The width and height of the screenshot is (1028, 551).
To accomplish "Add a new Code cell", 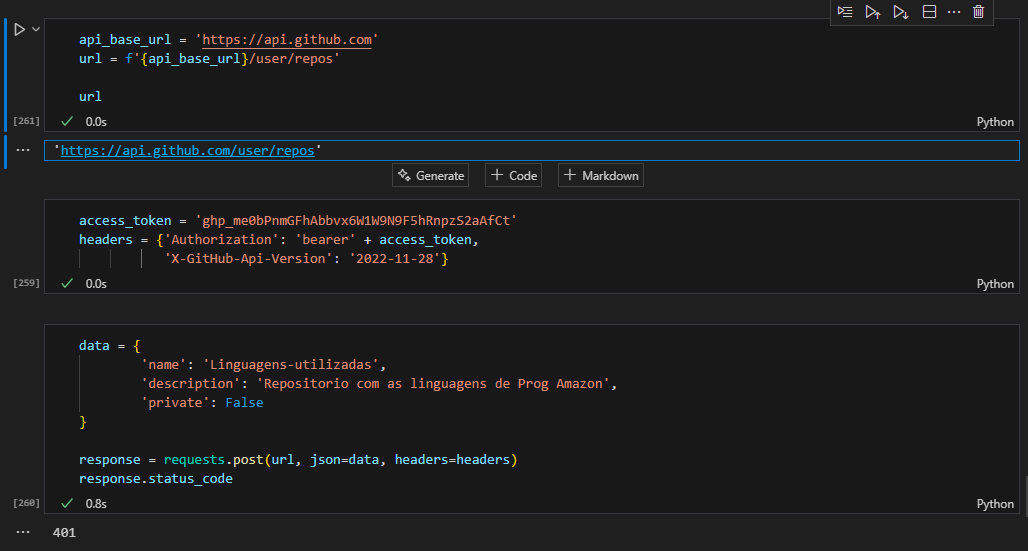I will (513, 175).
